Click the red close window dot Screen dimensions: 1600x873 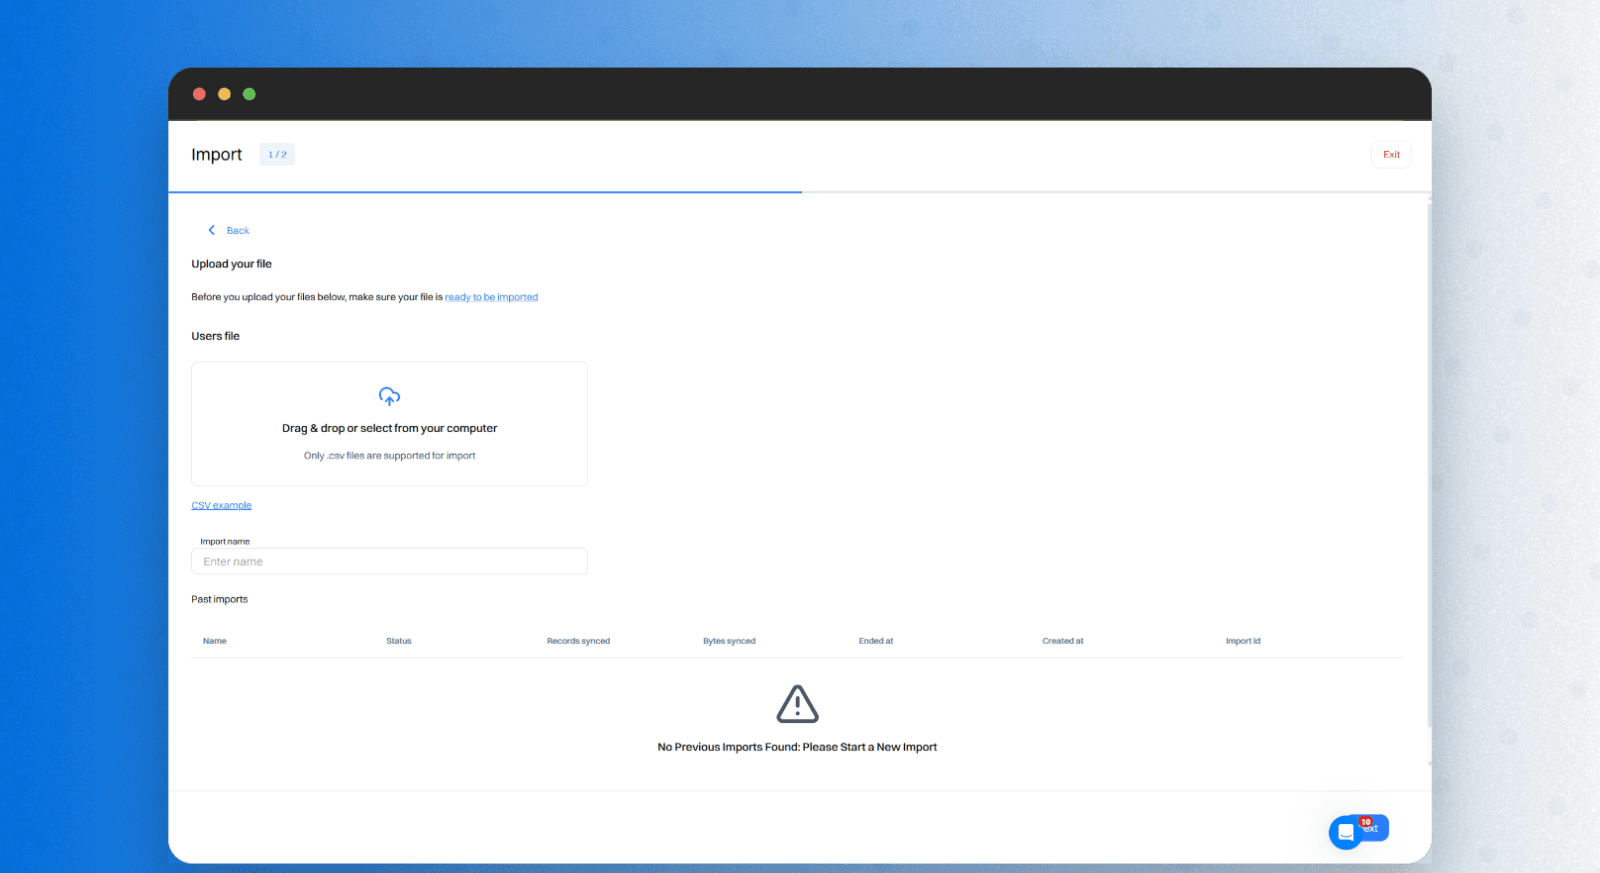point(199,94)
